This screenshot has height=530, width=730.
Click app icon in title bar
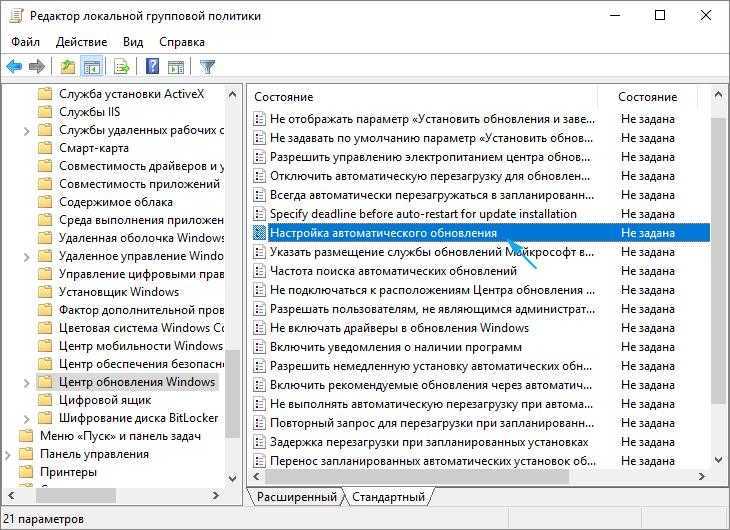[16, 15]
